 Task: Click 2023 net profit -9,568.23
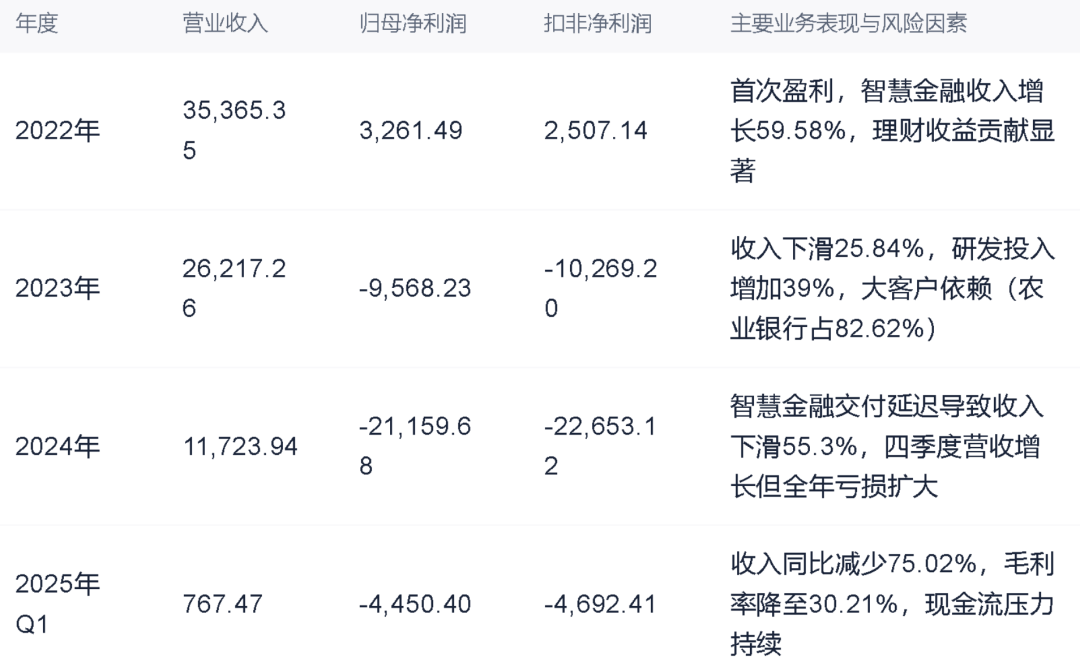click(414, 289)
